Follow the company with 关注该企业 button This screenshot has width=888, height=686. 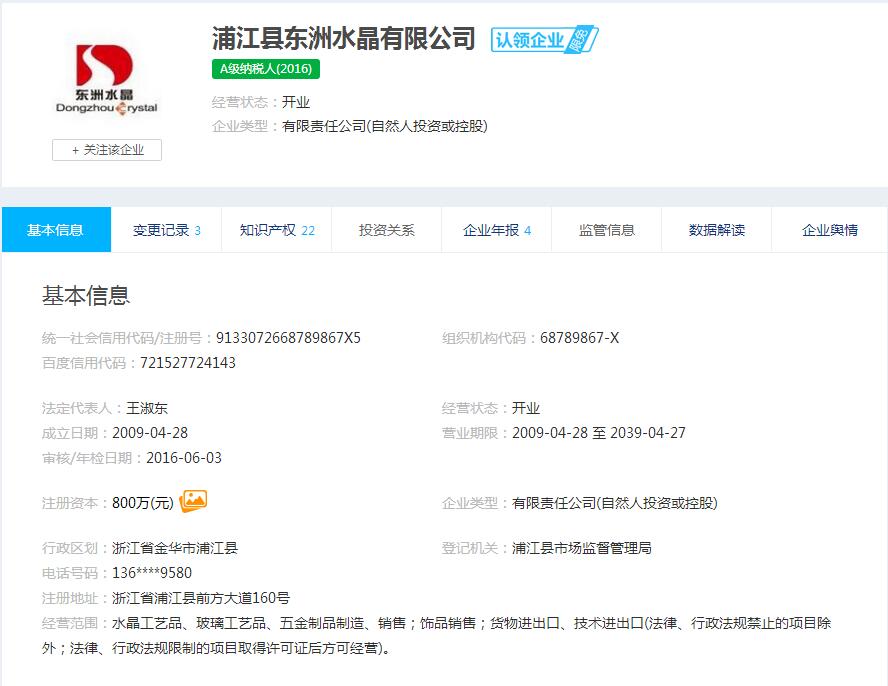(x=107, y=150)
